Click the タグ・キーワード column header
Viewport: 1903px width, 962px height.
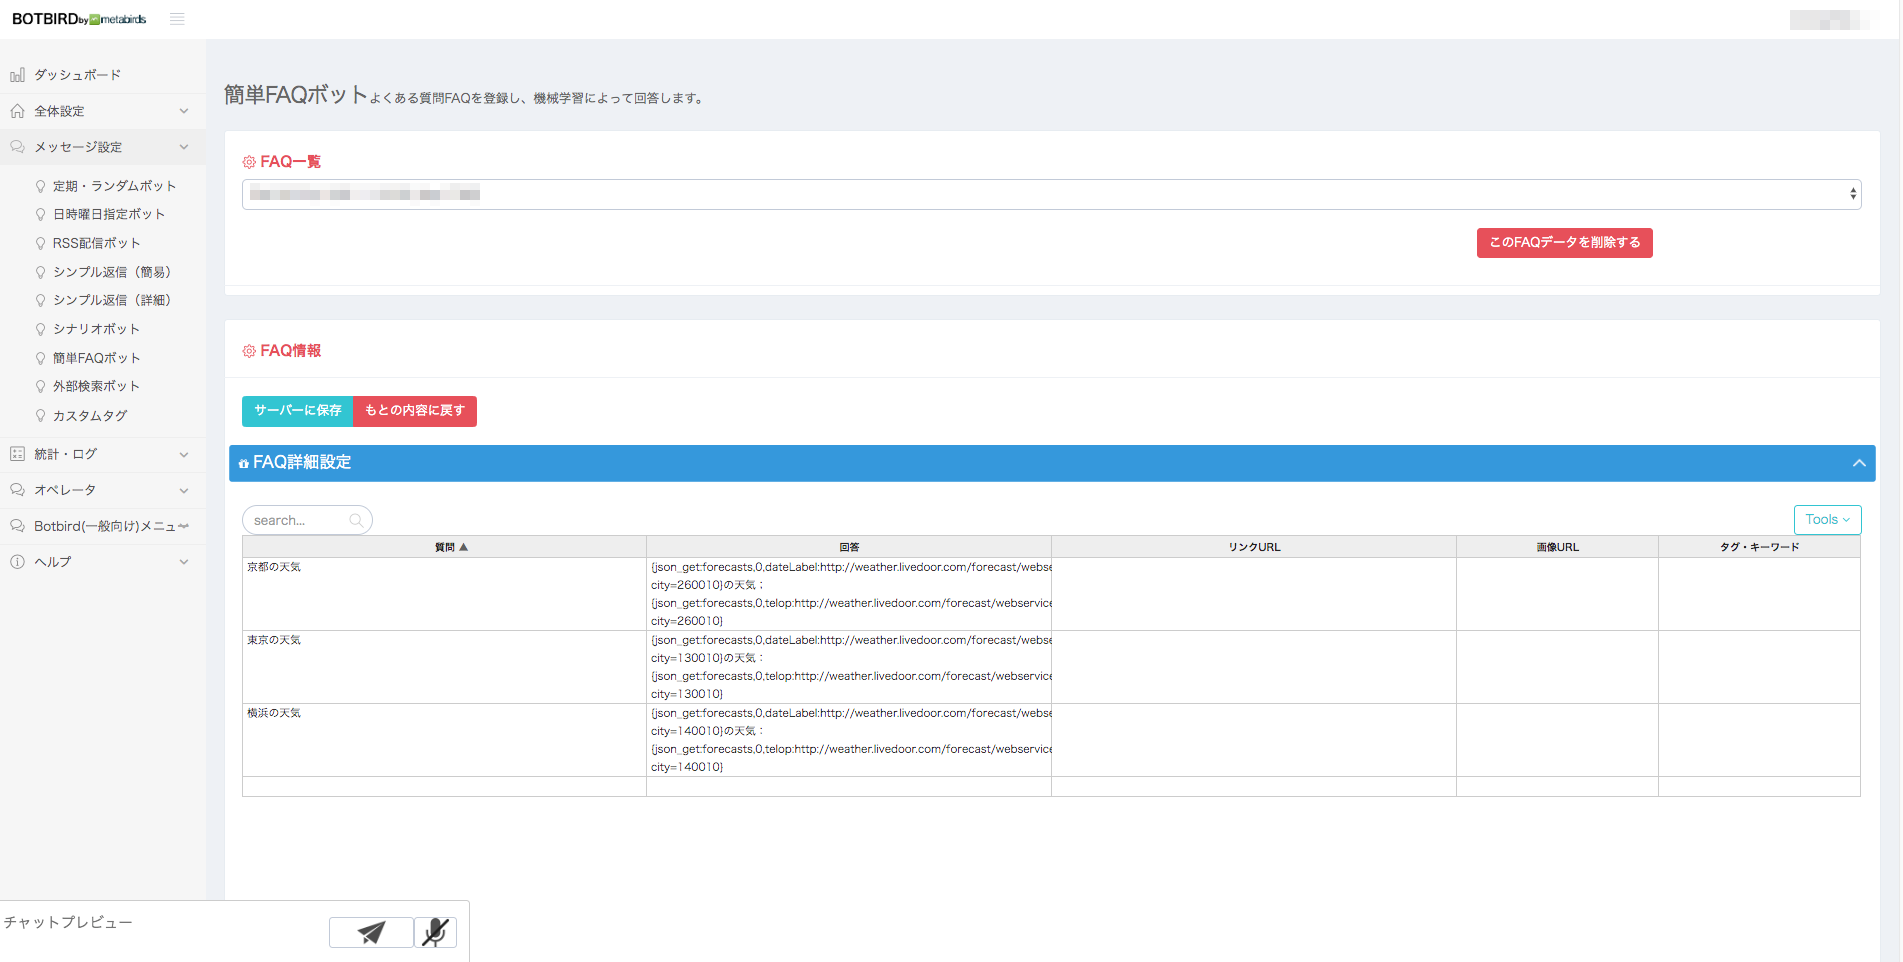(1759, 547)
